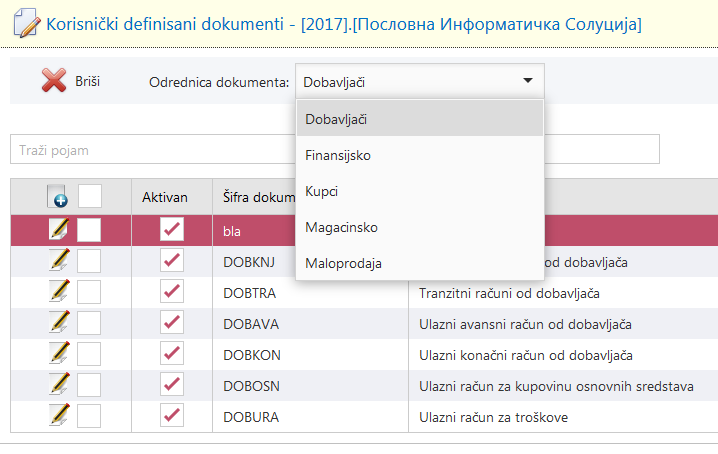Image resolution: width=718 pixels, height=454 pixels.
Task: Click the edit pencil for DOBURA row
Action: (x=59, y=415)
